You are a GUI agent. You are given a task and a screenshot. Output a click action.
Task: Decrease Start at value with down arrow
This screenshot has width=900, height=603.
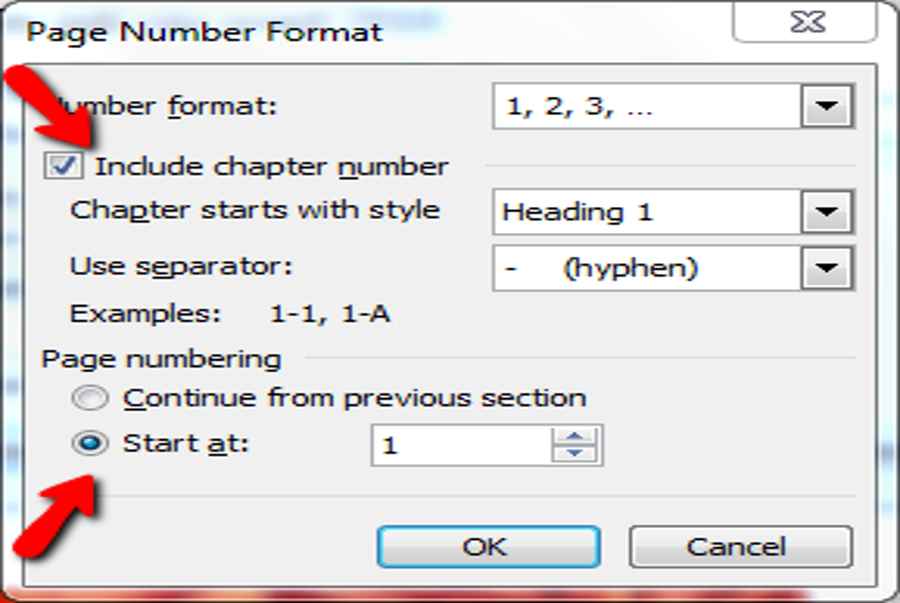575,454
